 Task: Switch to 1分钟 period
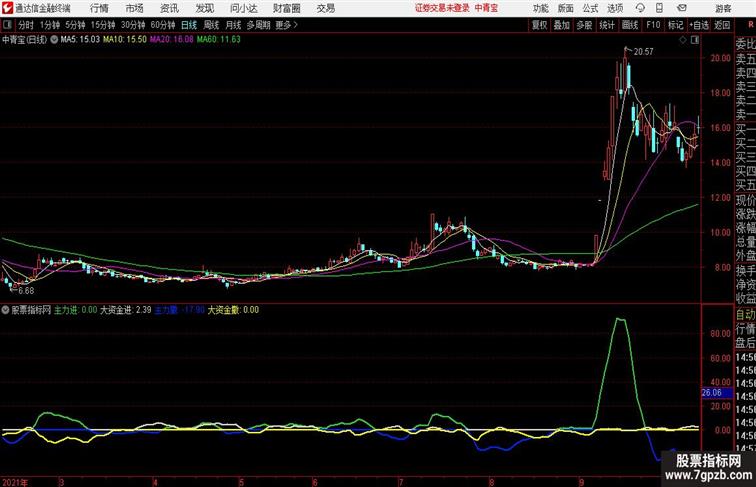[50, 25]
